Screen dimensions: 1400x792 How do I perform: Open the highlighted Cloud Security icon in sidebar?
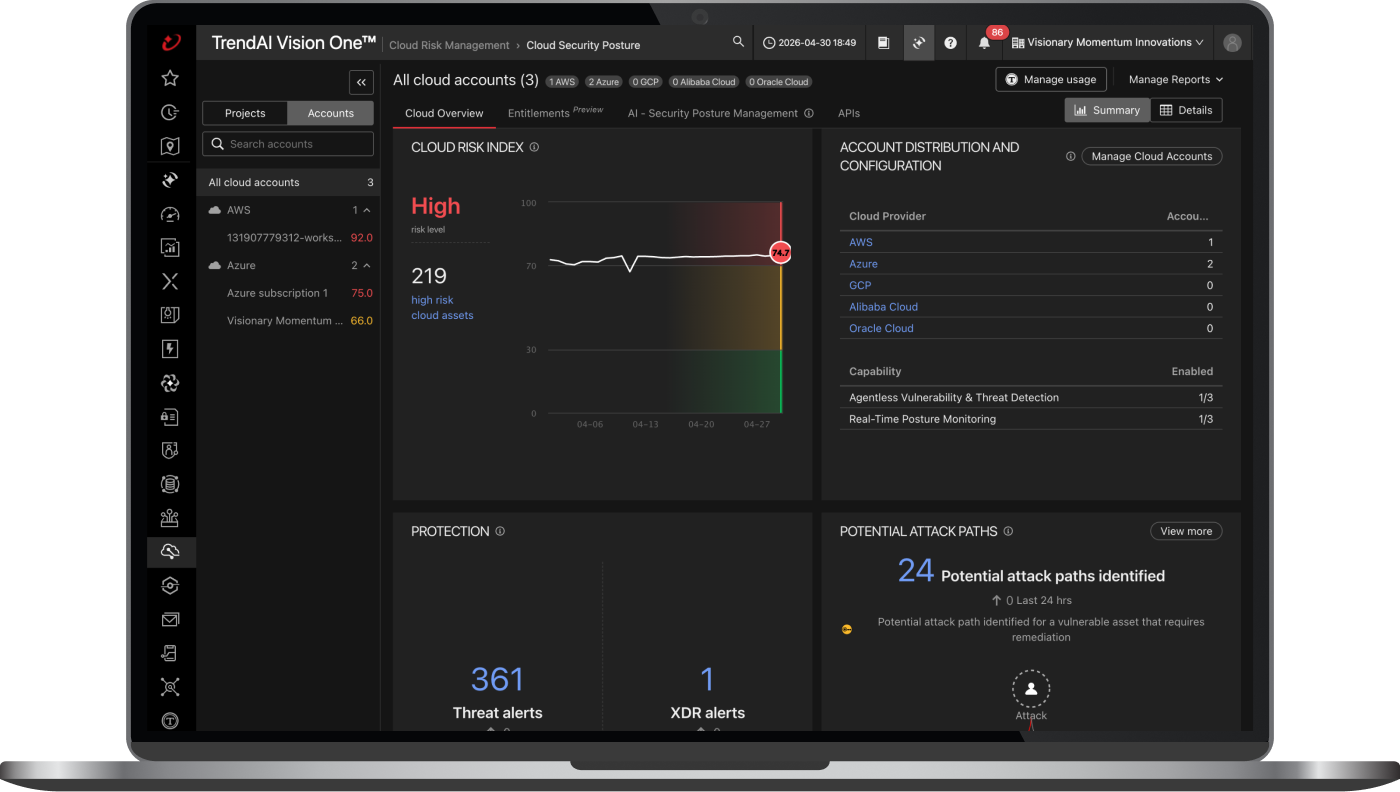(x=170, y=552)
